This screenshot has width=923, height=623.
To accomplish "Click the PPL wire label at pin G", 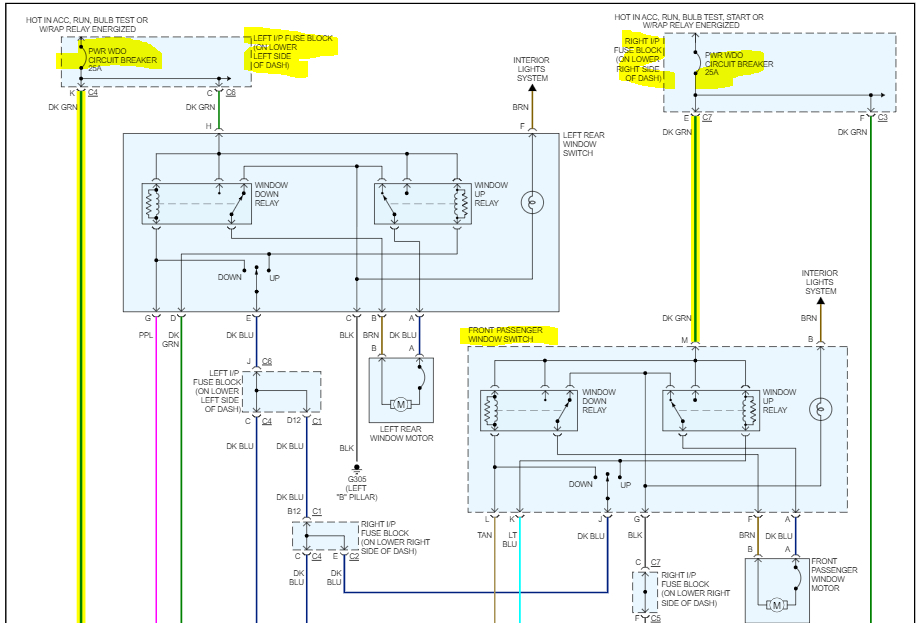I will 145,335.
